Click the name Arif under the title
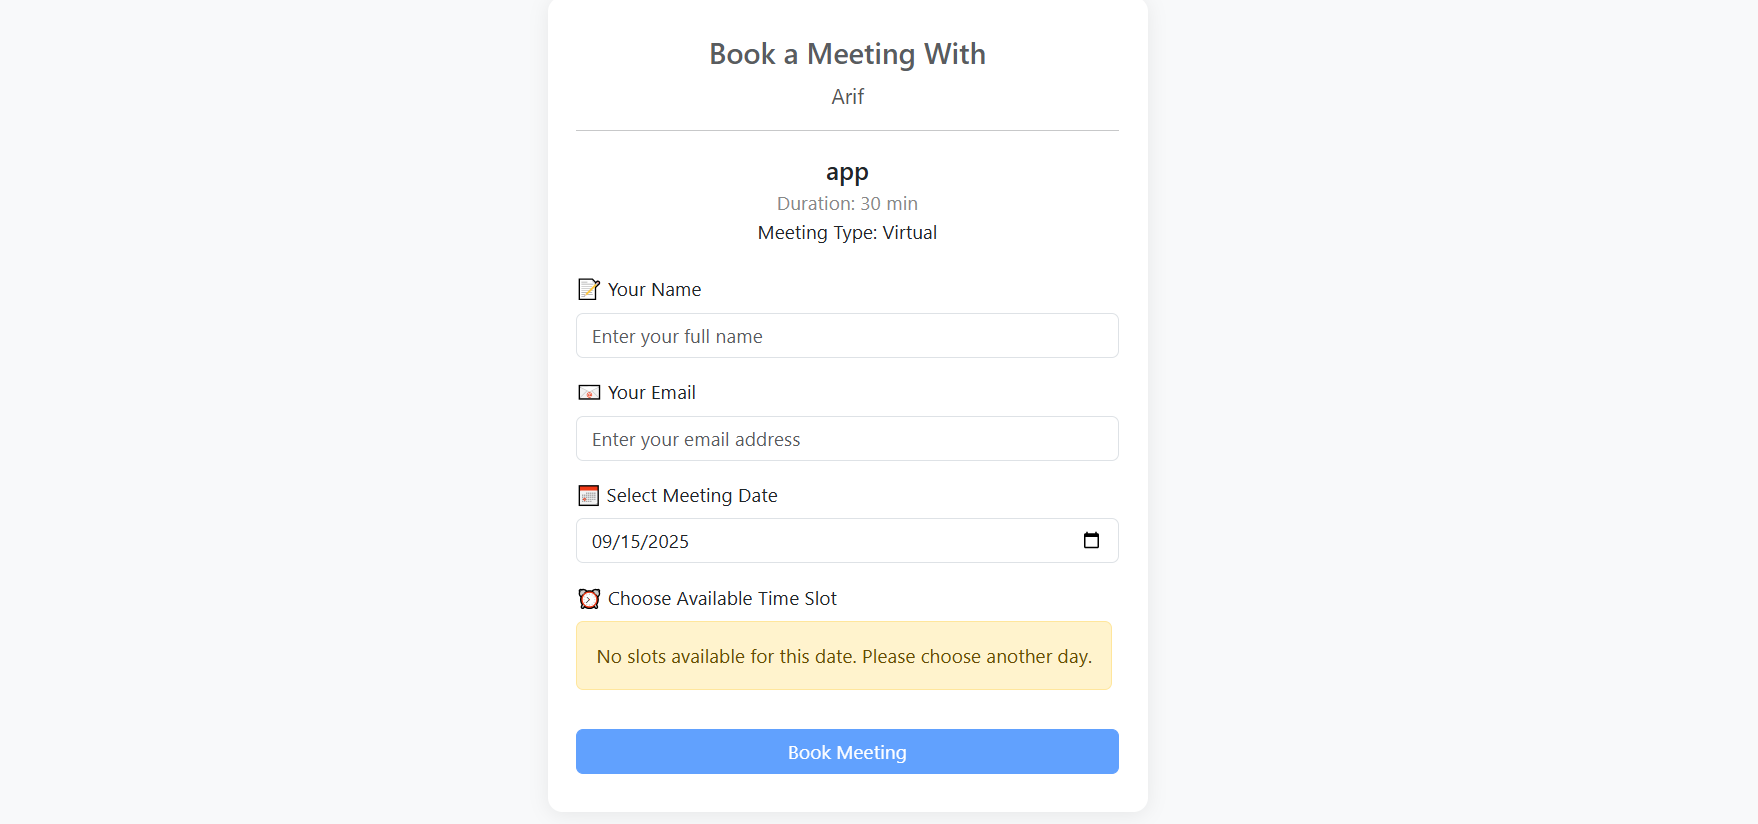This screenshot has width=1758, height=824. click(847, 96)
